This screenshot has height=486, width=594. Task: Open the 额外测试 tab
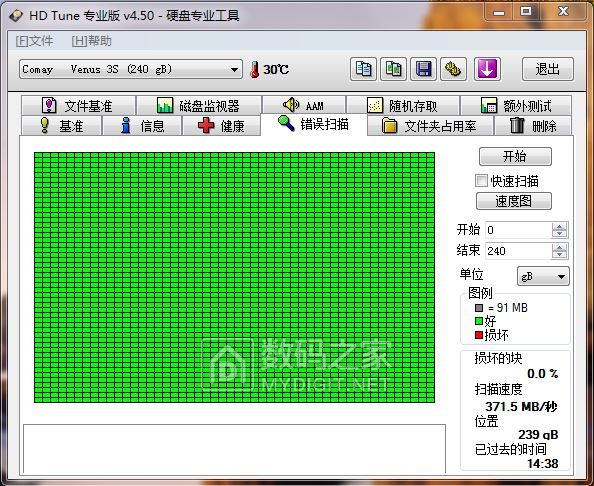pos(516,105)
